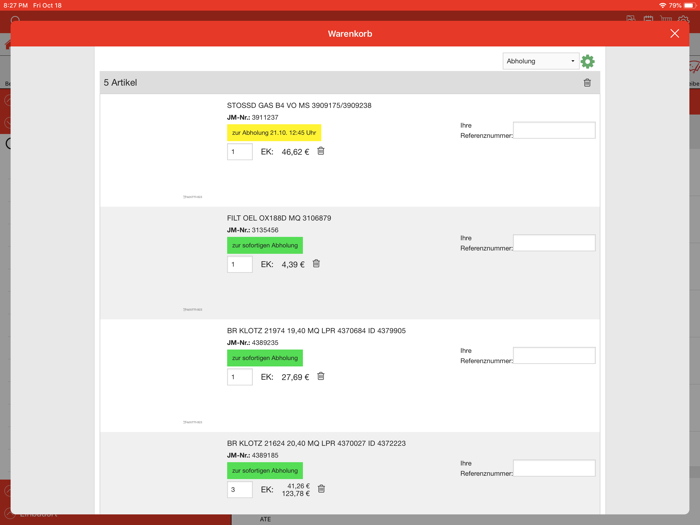
Task: Click 'zur sofortigen Abholung' badge for FILT OEL
Action: [265, 245]
